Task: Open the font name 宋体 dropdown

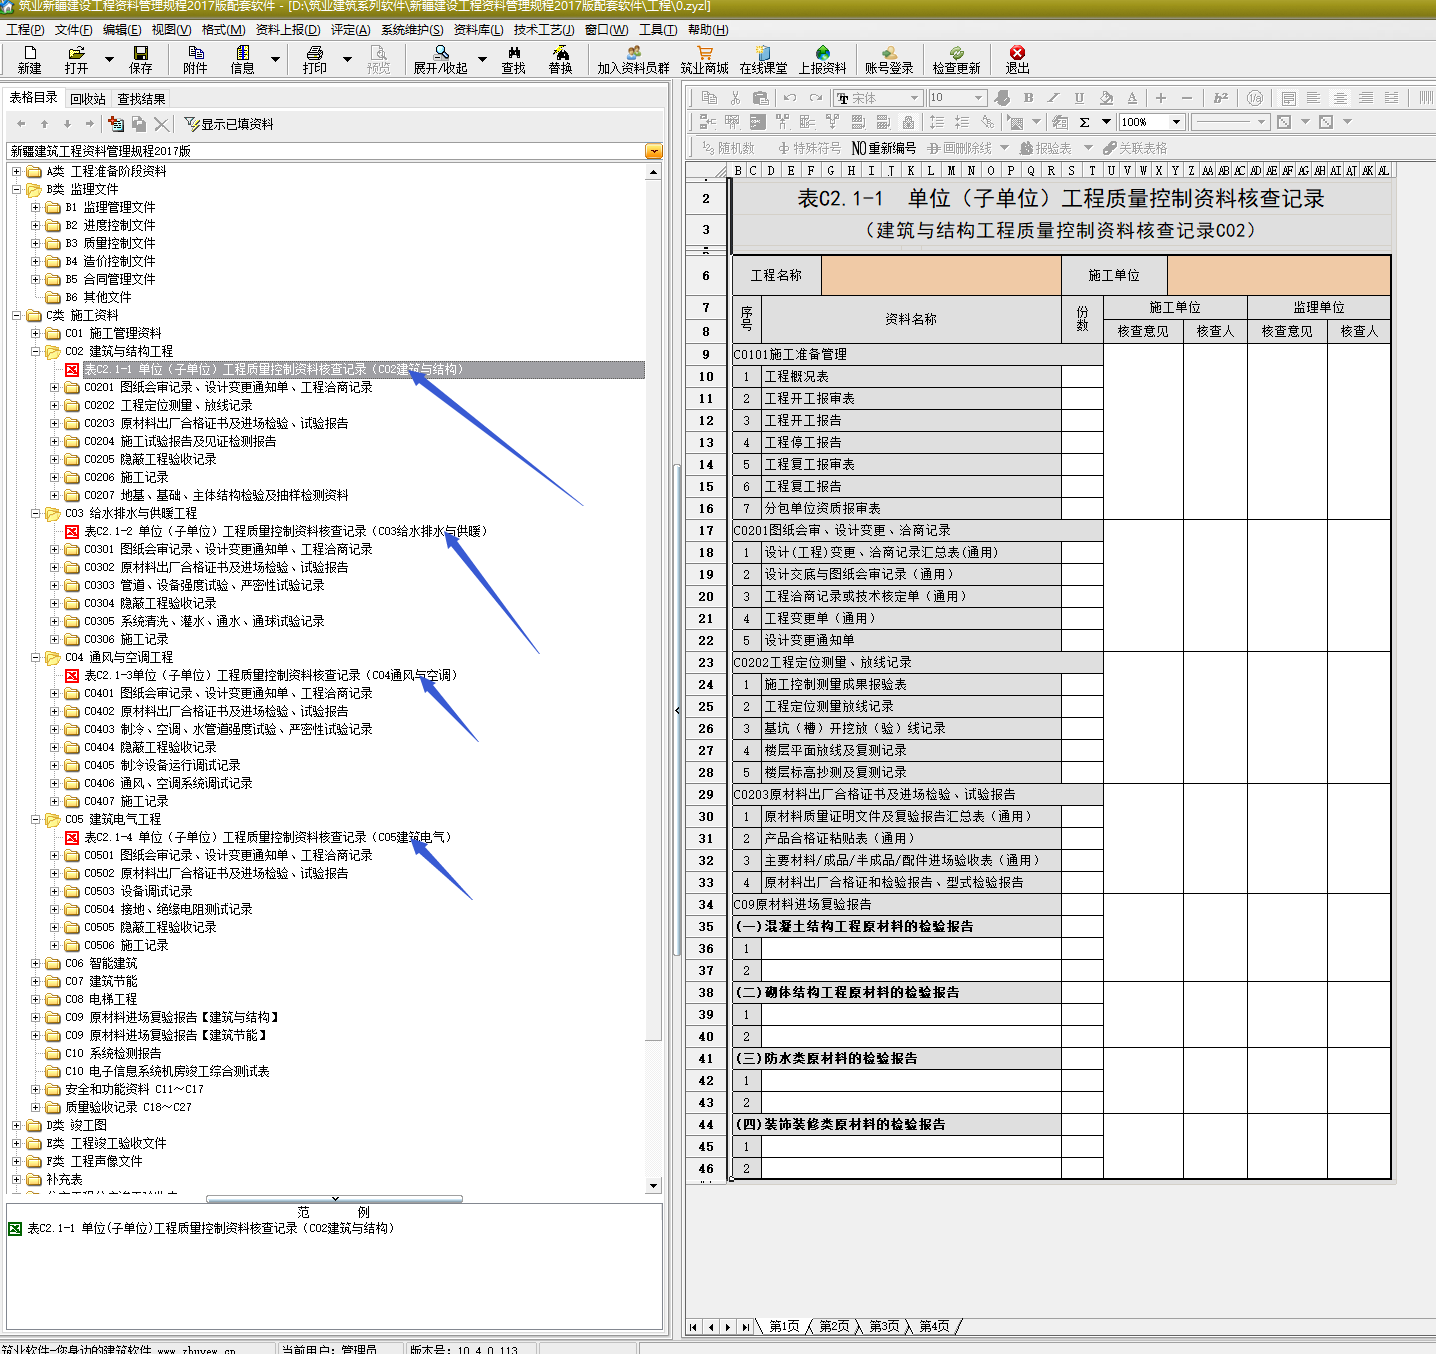Action: (914, 98)
